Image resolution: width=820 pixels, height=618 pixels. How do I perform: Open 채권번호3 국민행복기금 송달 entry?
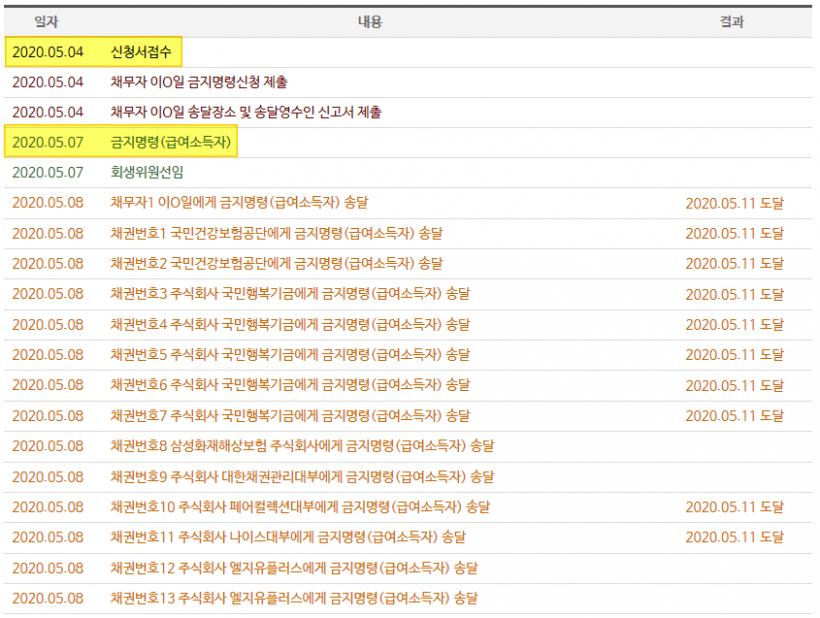tap(290, 293)
